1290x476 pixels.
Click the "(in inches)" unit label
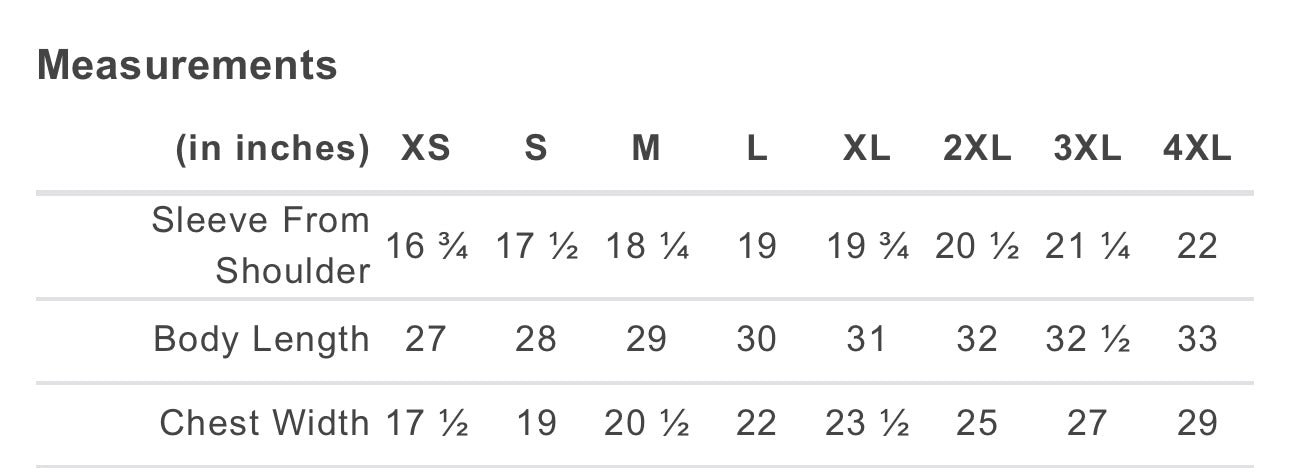click(x=273, y=149)
